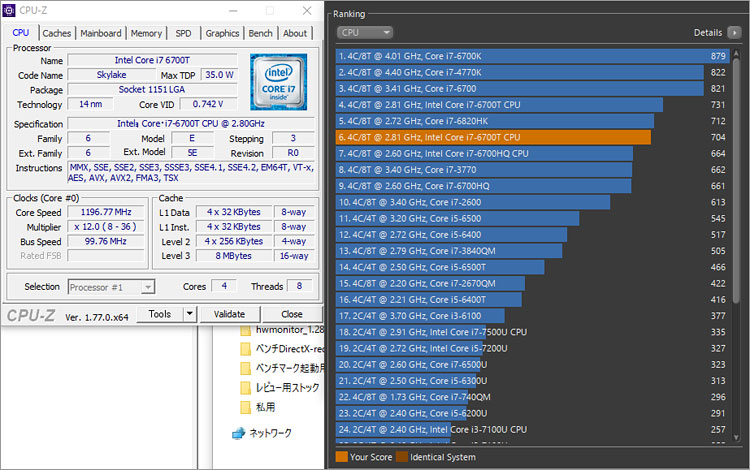Select ranking row 1 Core i7-6700K
The image size is (750, 470).
tap(532, 56)
